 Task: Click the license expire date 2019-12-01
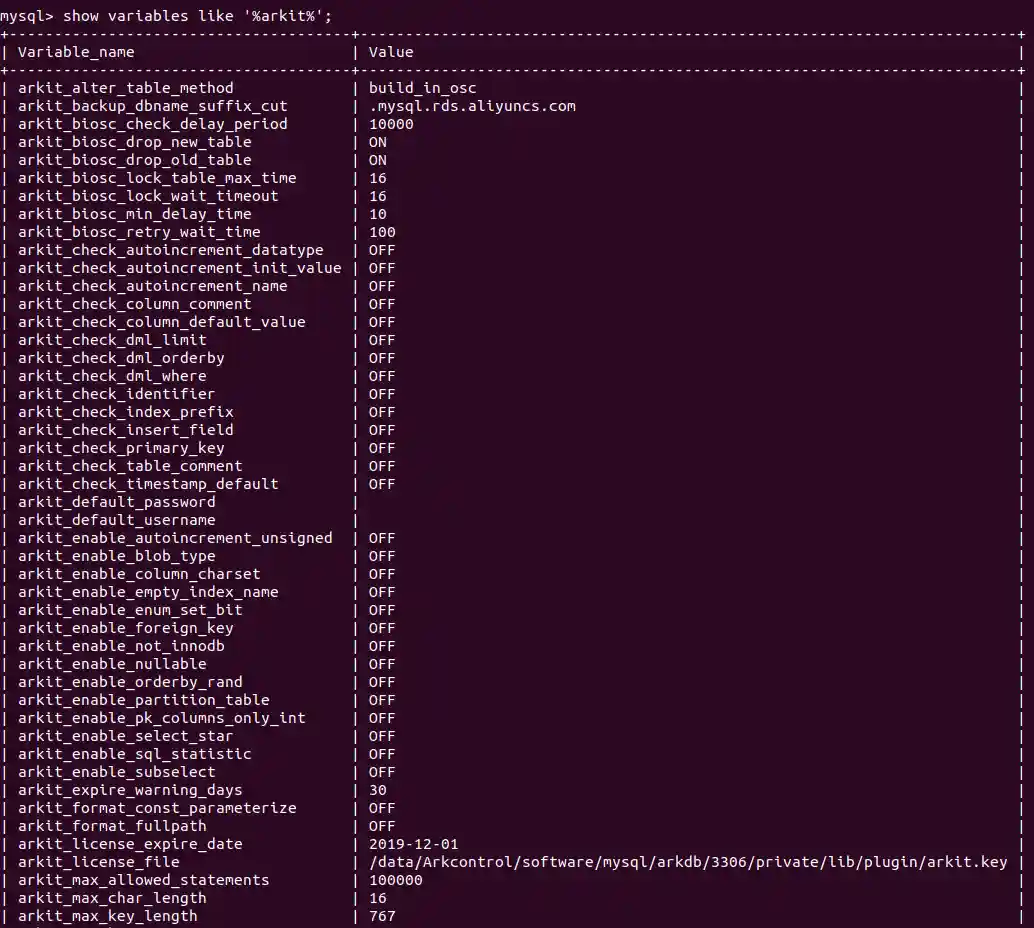(413, 844)
